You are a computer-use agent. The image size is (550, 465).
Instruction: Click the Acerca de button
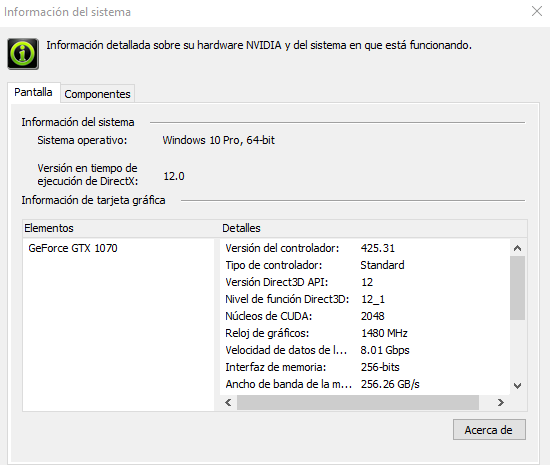489,430
